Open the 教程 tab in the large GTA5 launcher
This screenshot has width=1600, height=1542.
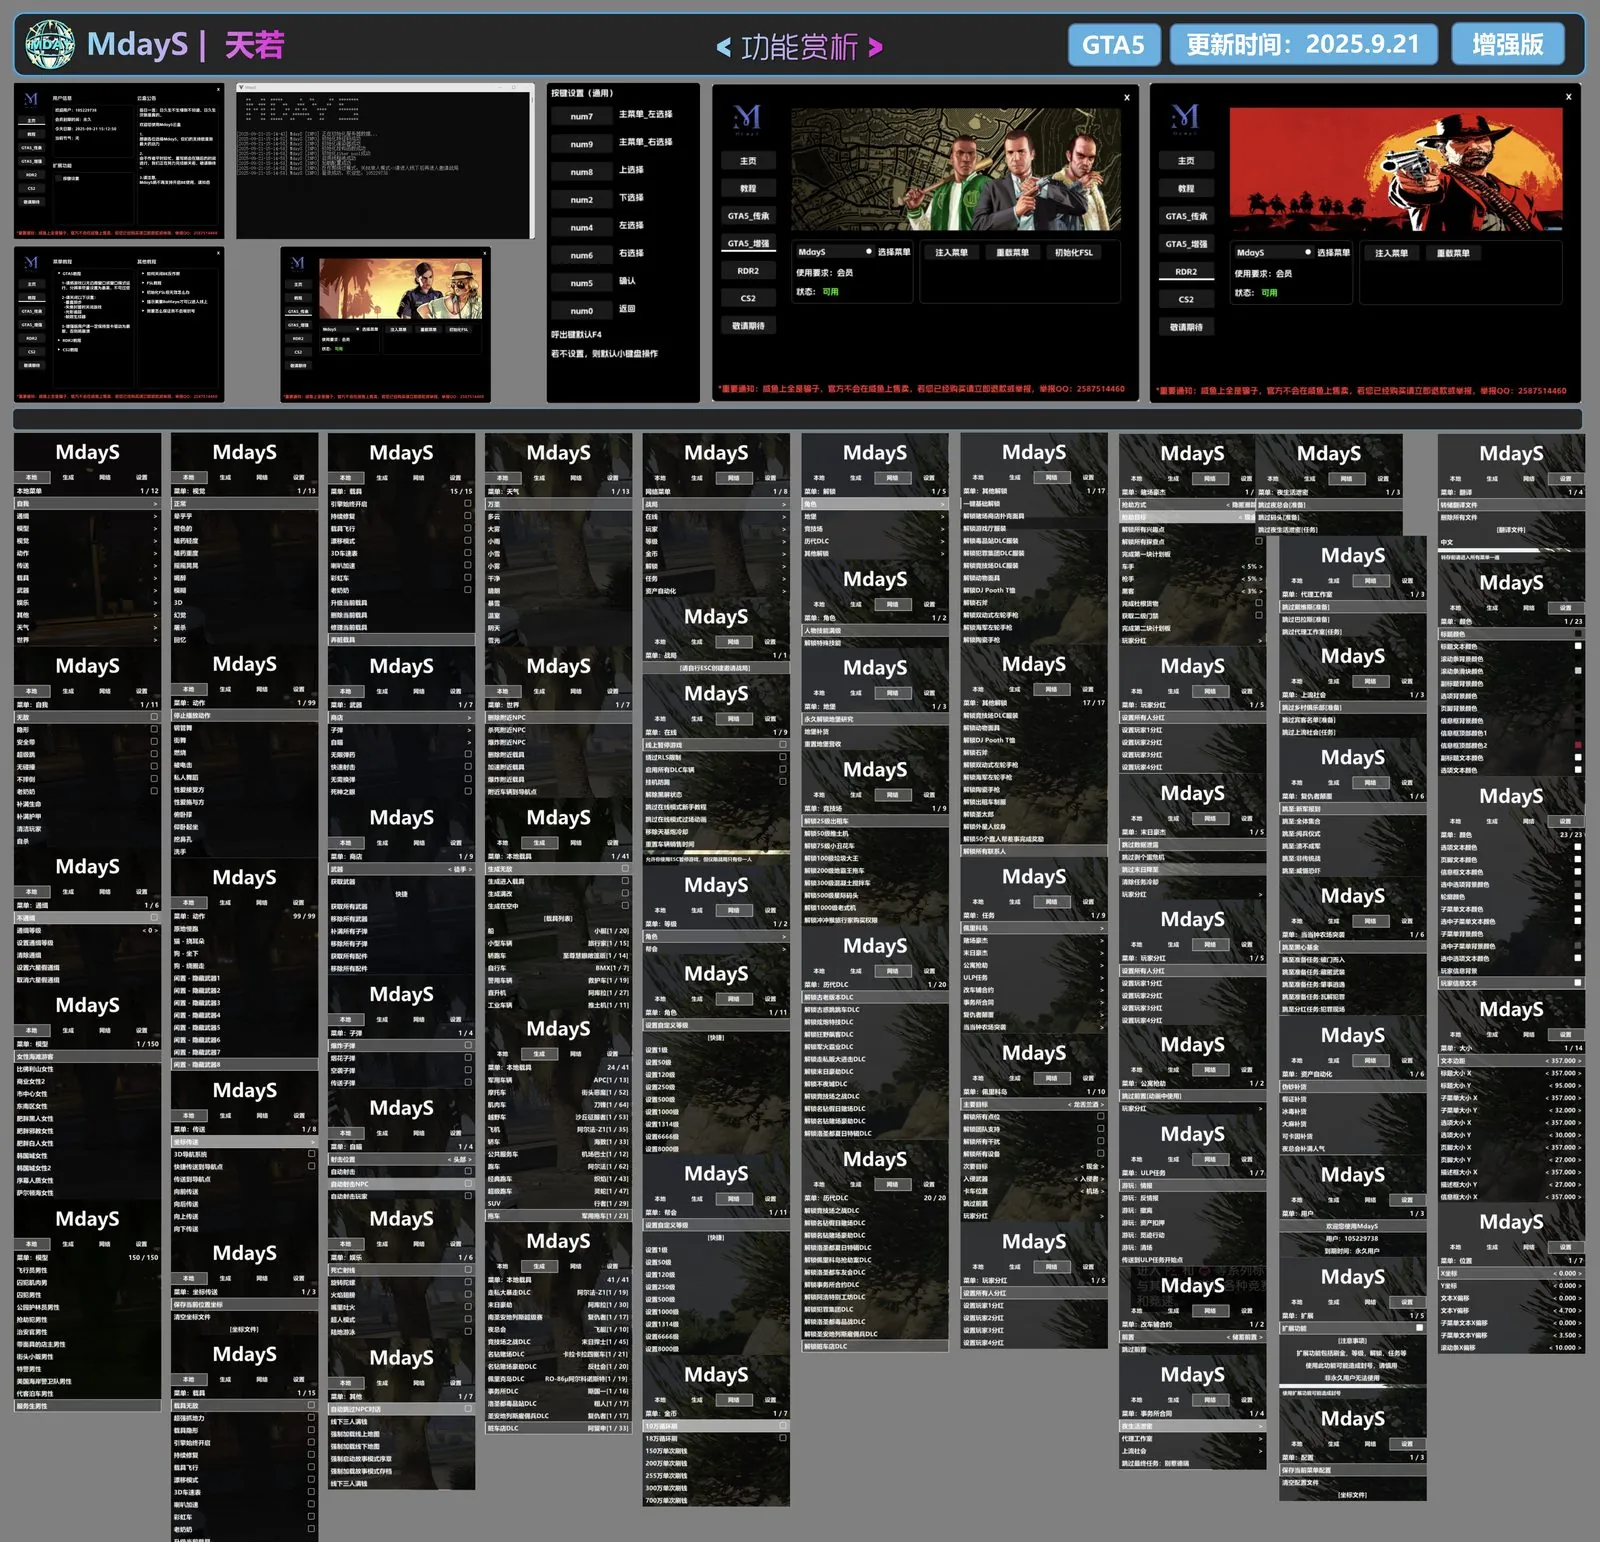click(x=748, y=188)
